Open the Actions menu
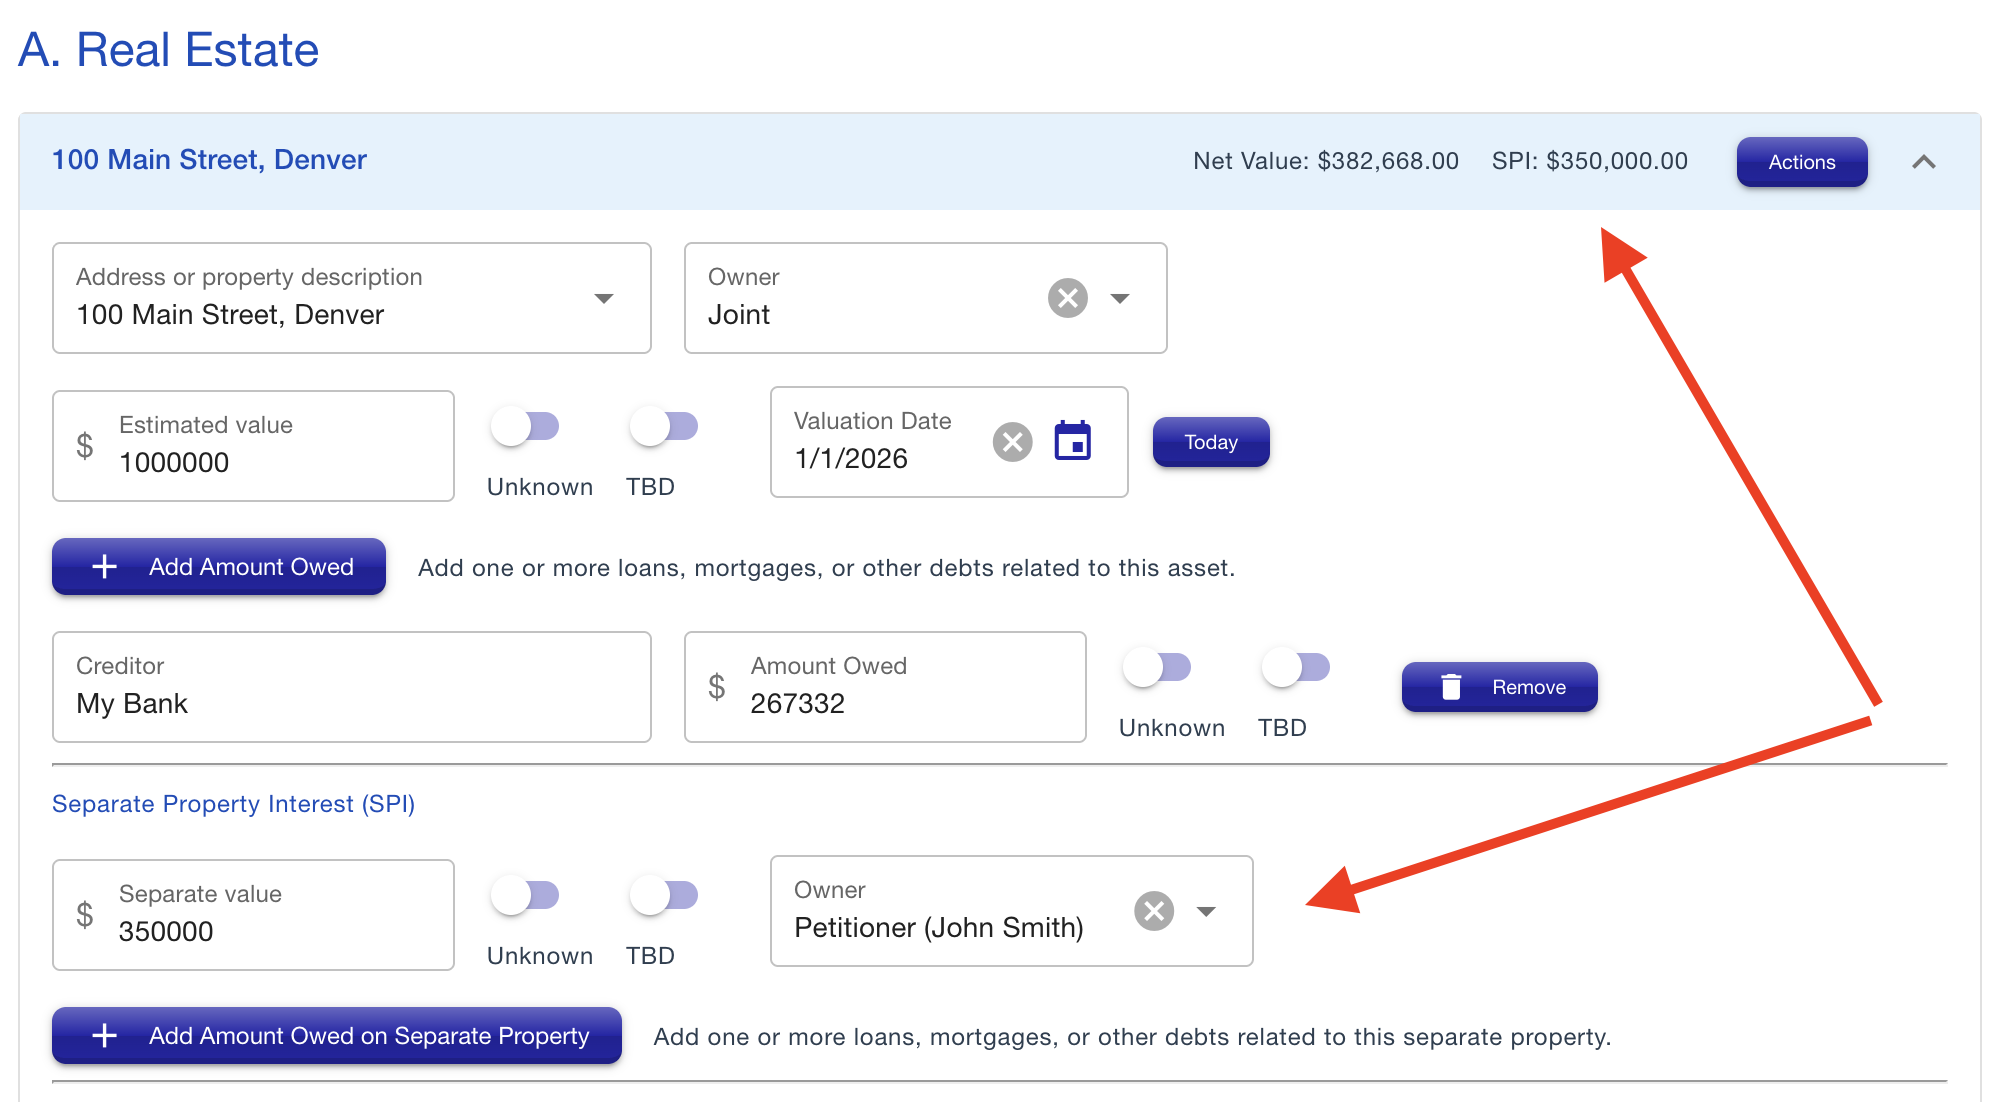This screenshot has height=1102, width=1996. 1801,162
